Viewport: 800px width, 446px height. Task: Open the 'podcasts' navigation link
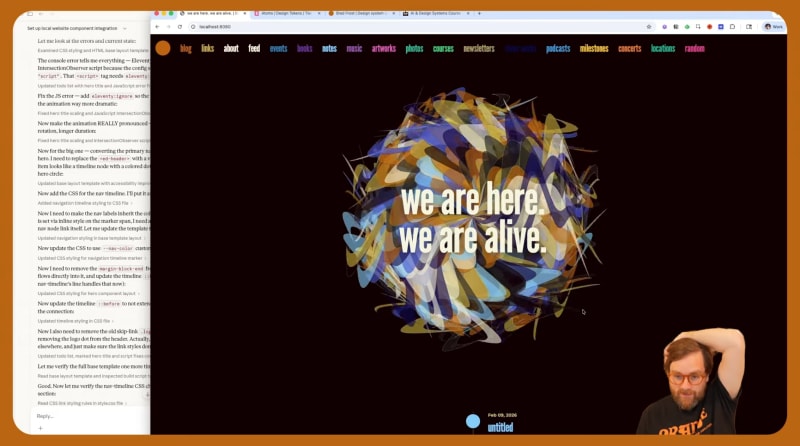(558, 48)
